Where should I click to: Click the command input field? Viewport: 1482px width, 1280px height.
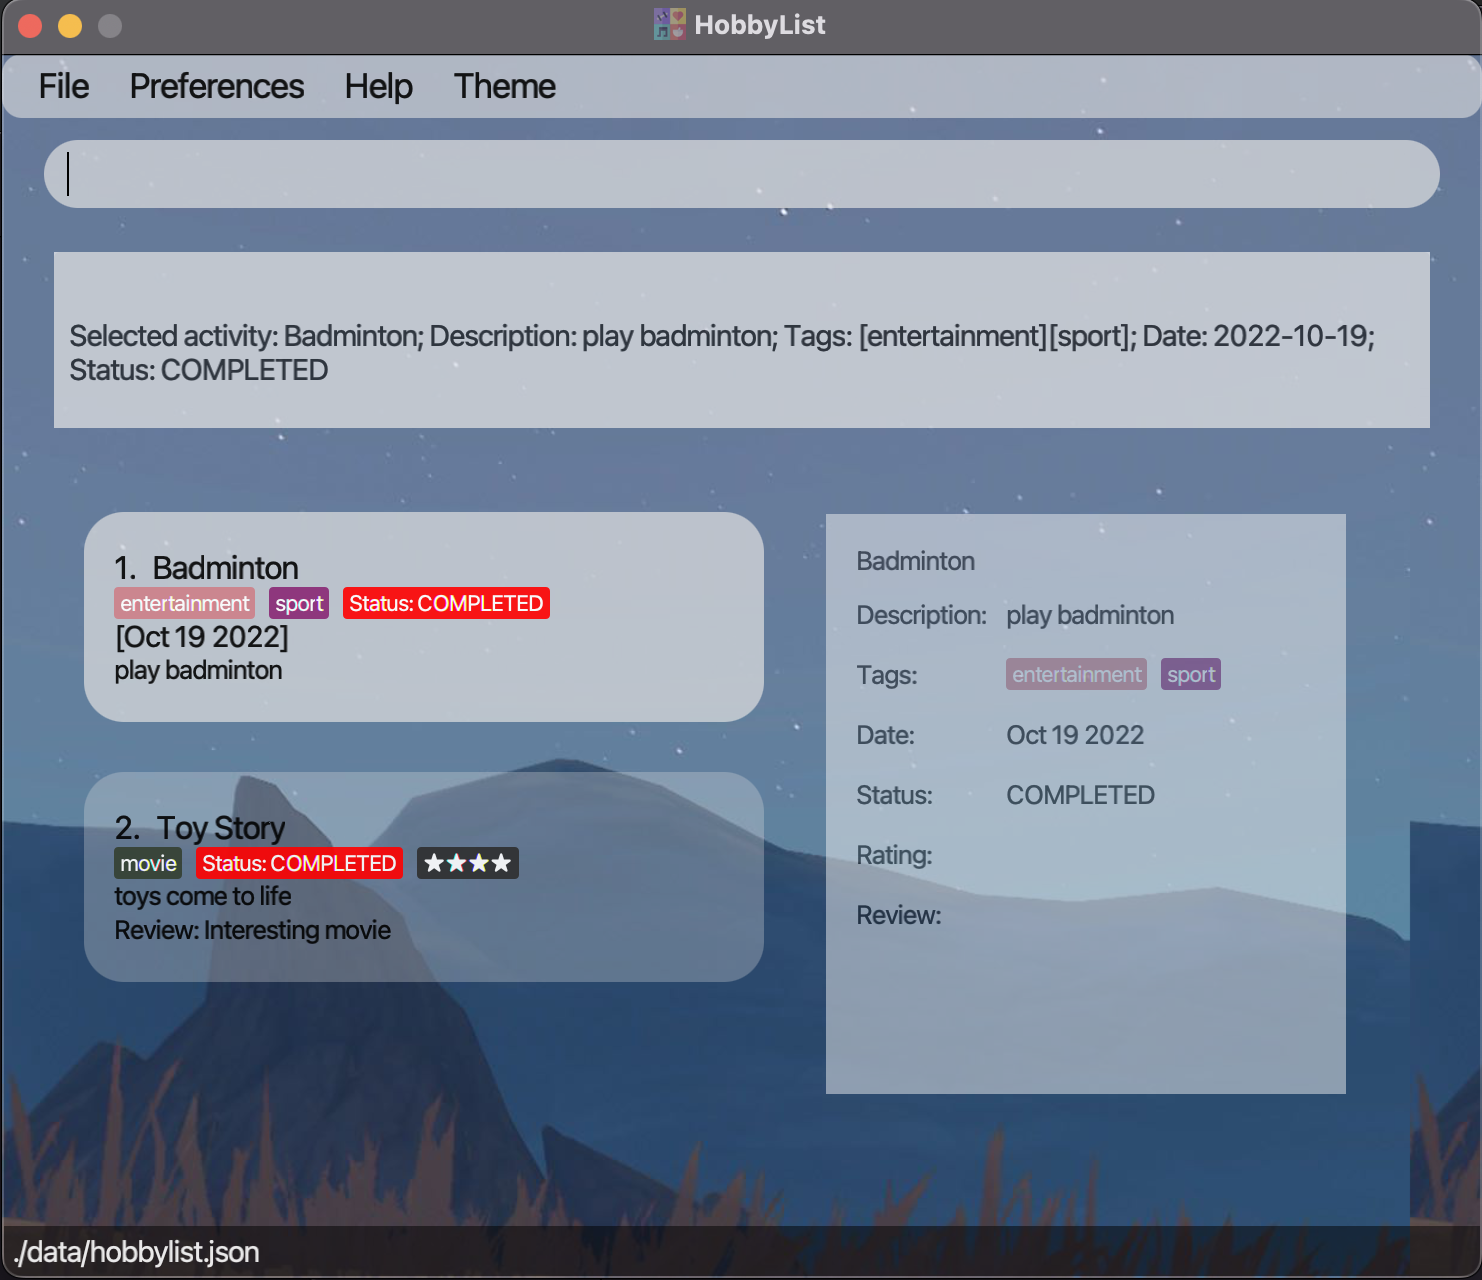tap(742, 174)
